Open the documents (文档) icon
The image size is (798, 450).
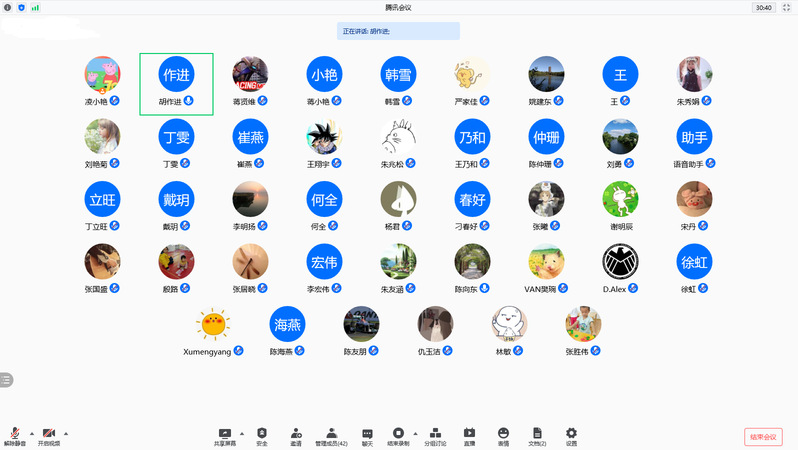coord(537,436)
